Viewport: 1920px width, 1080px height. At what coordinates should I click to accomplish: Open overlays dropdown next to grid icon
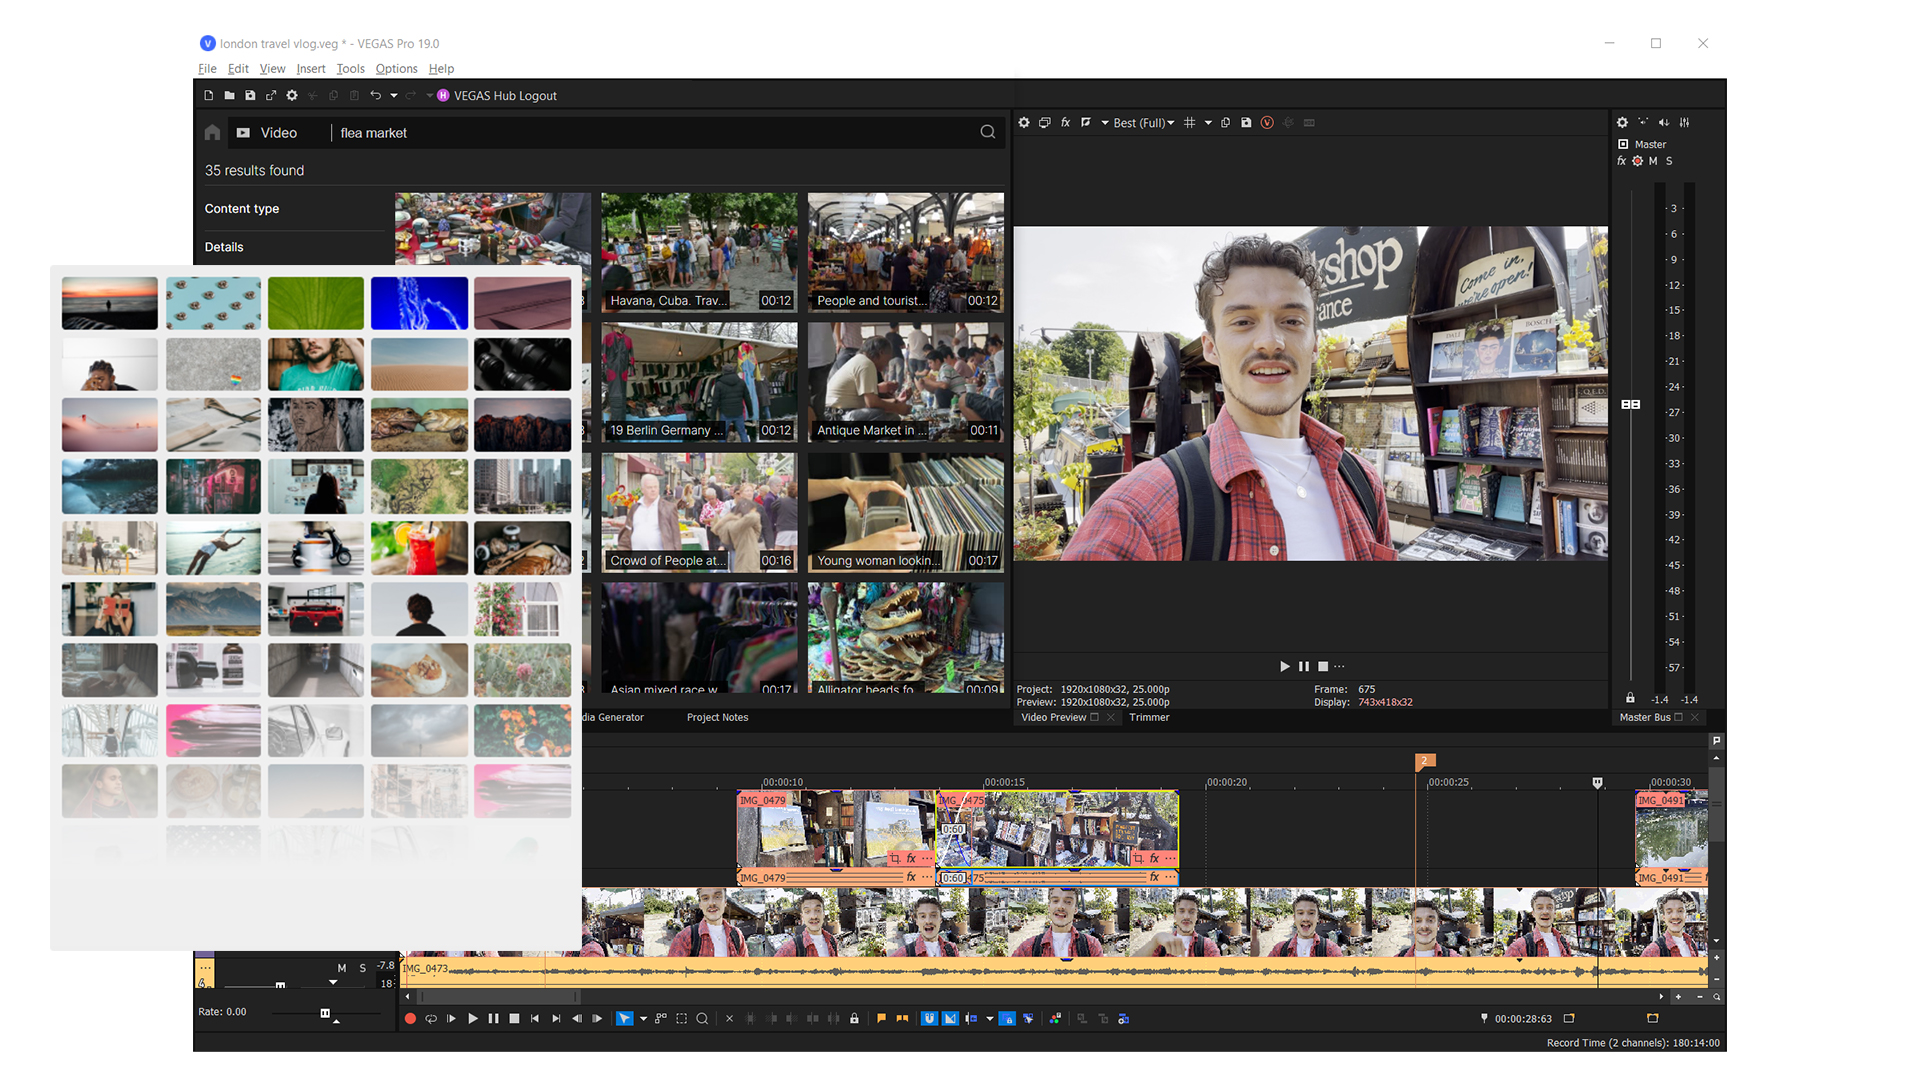coord(1208,123)
